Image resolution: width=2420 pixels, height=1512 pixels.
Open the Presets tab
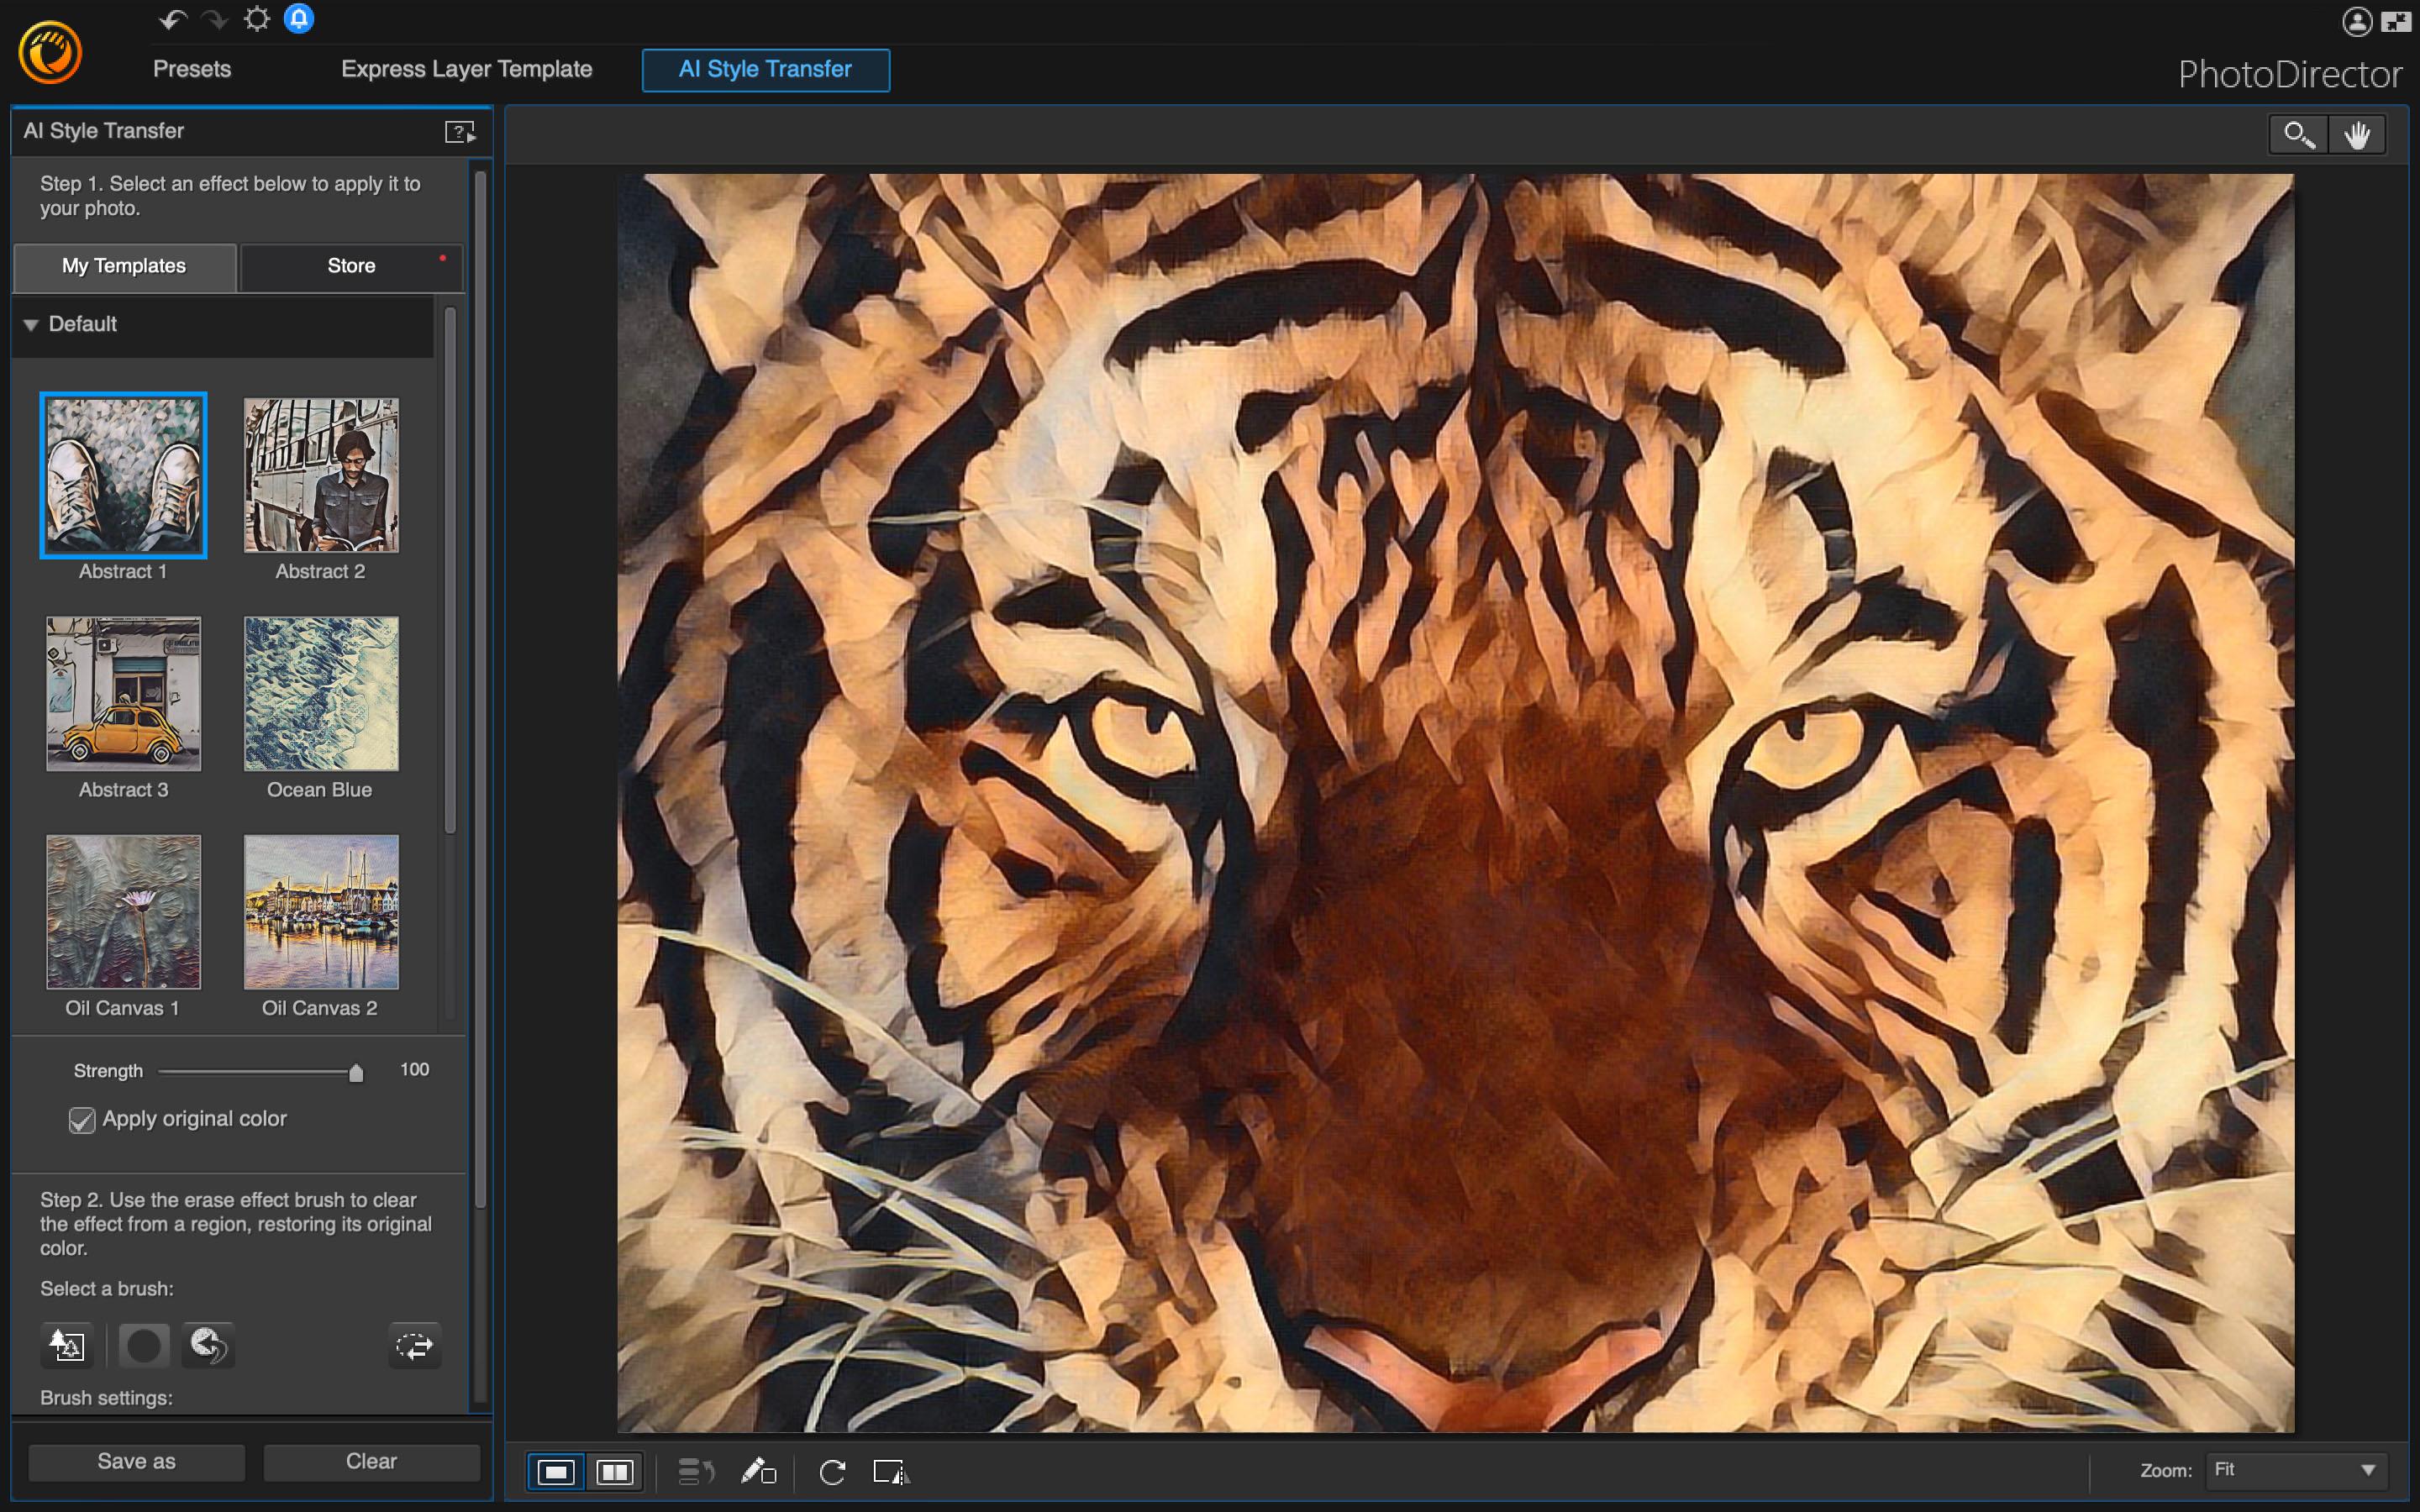pos(192,69)
